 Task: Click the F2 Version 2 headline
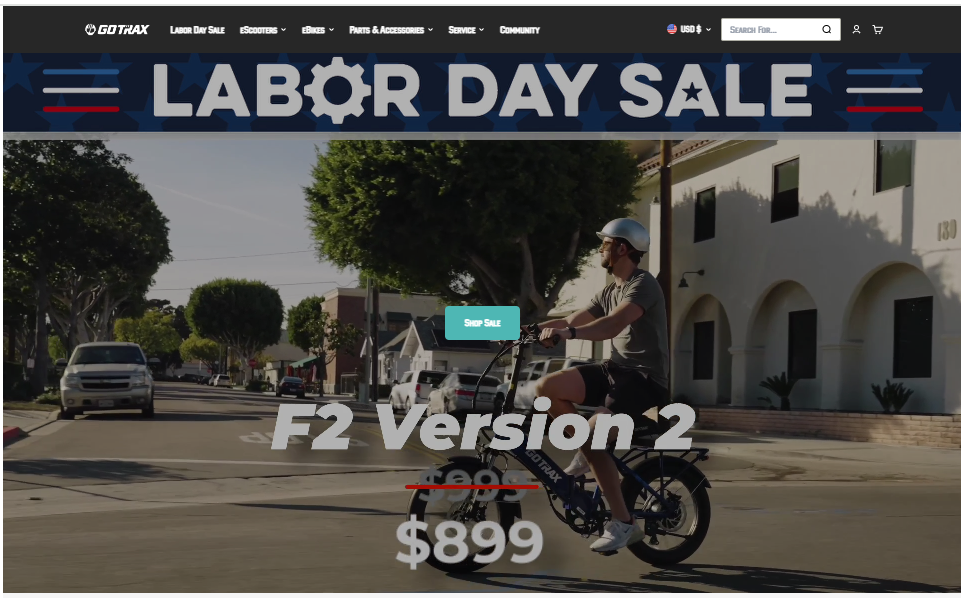click(x=483, y=425)
